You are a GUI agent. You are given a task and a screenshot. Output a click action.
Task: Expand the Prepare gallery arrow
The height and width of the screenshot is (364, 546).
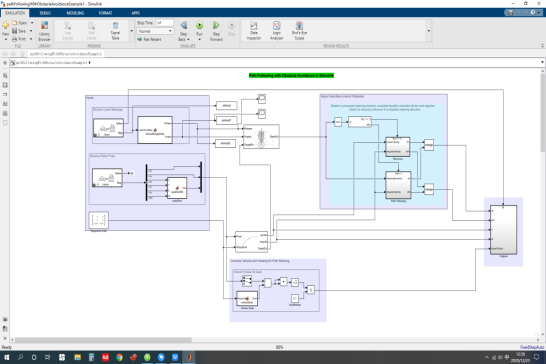[131, 31]
